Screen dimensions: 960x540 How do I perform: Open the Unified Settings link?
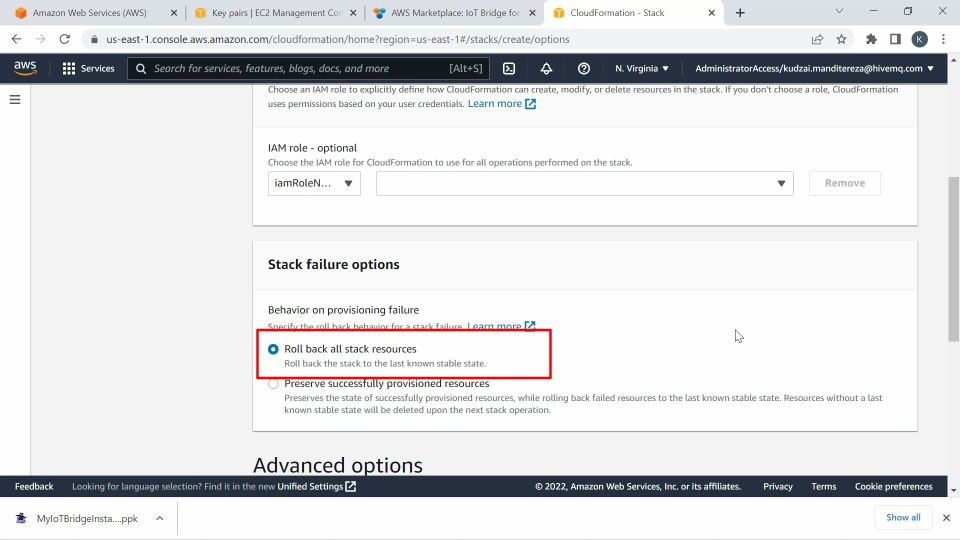(x=317, y=487)
